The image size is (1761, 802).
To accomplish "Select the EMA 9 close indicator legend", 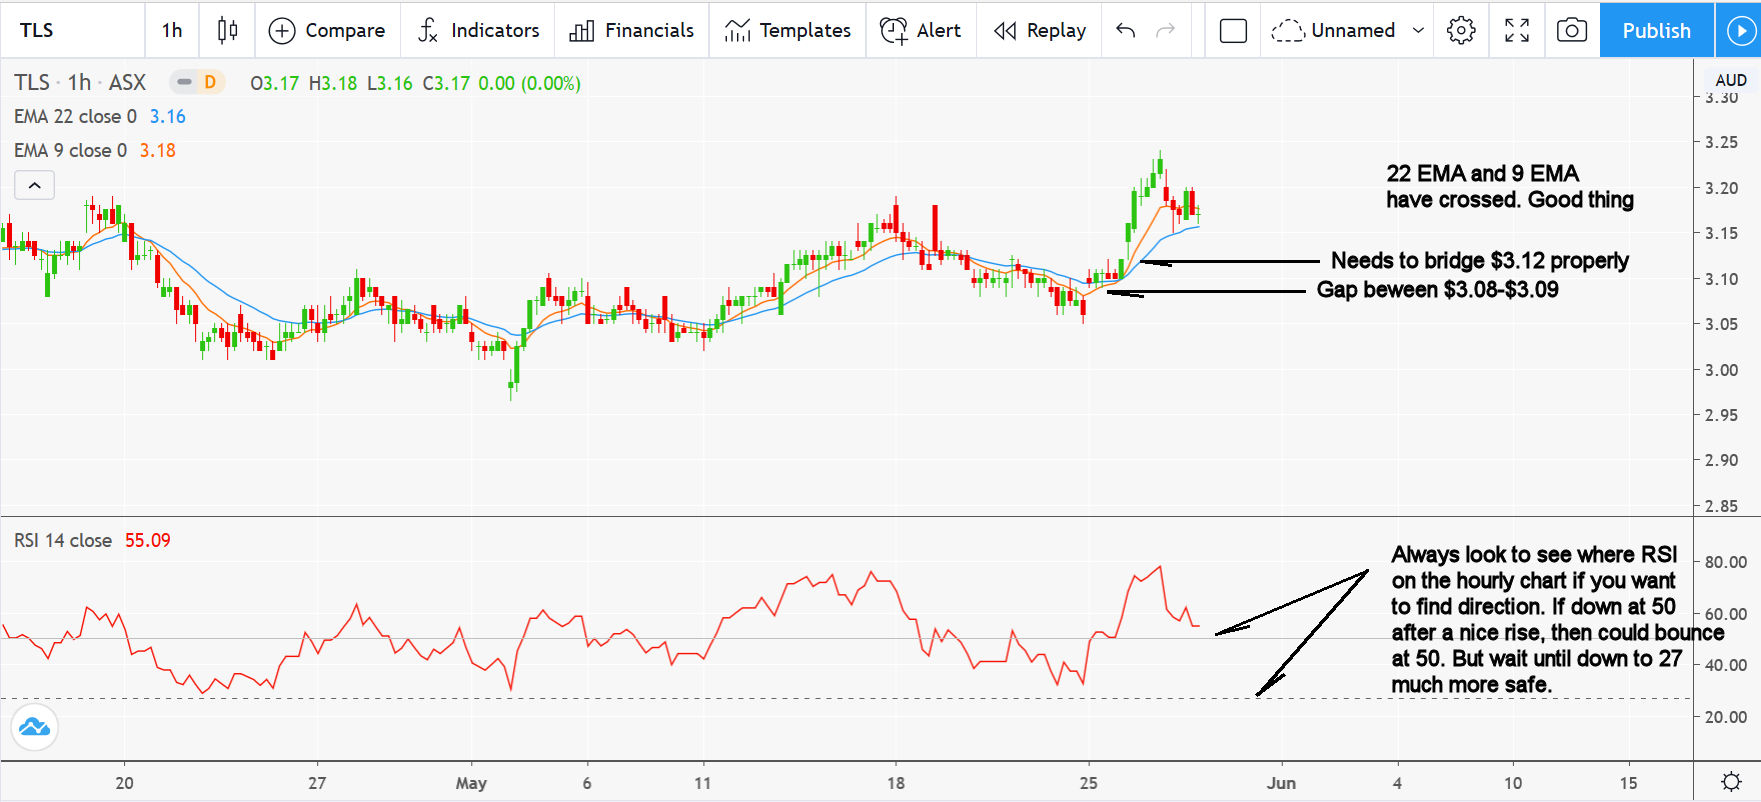I will pyautogui.click(x=70, y=150).
